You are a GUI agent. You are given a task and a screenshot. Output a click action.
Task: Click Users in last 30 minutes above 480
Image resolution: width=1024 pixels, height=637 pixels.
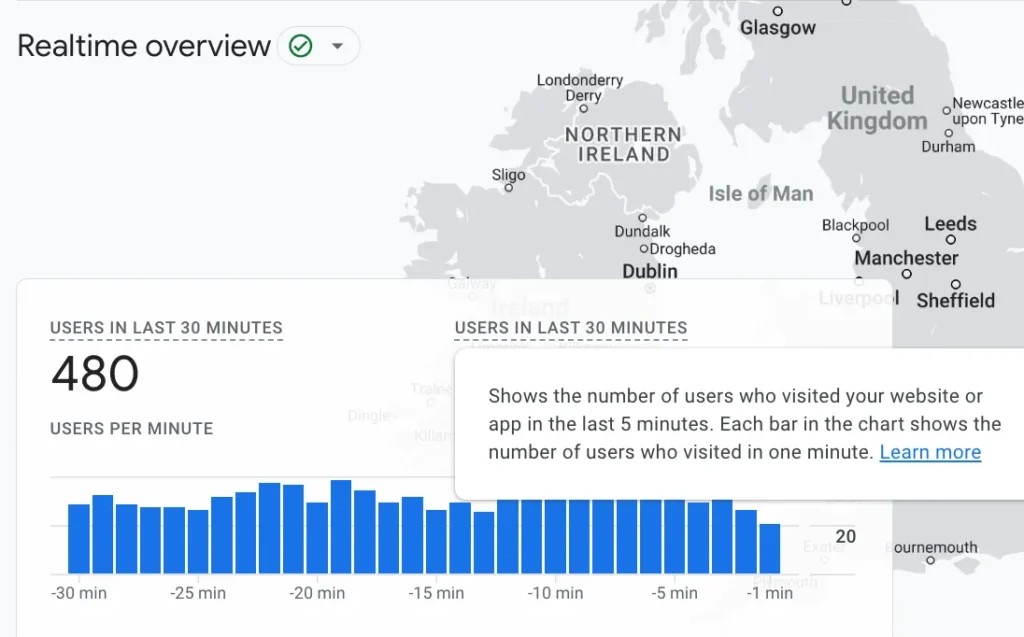tap(166, 328)
